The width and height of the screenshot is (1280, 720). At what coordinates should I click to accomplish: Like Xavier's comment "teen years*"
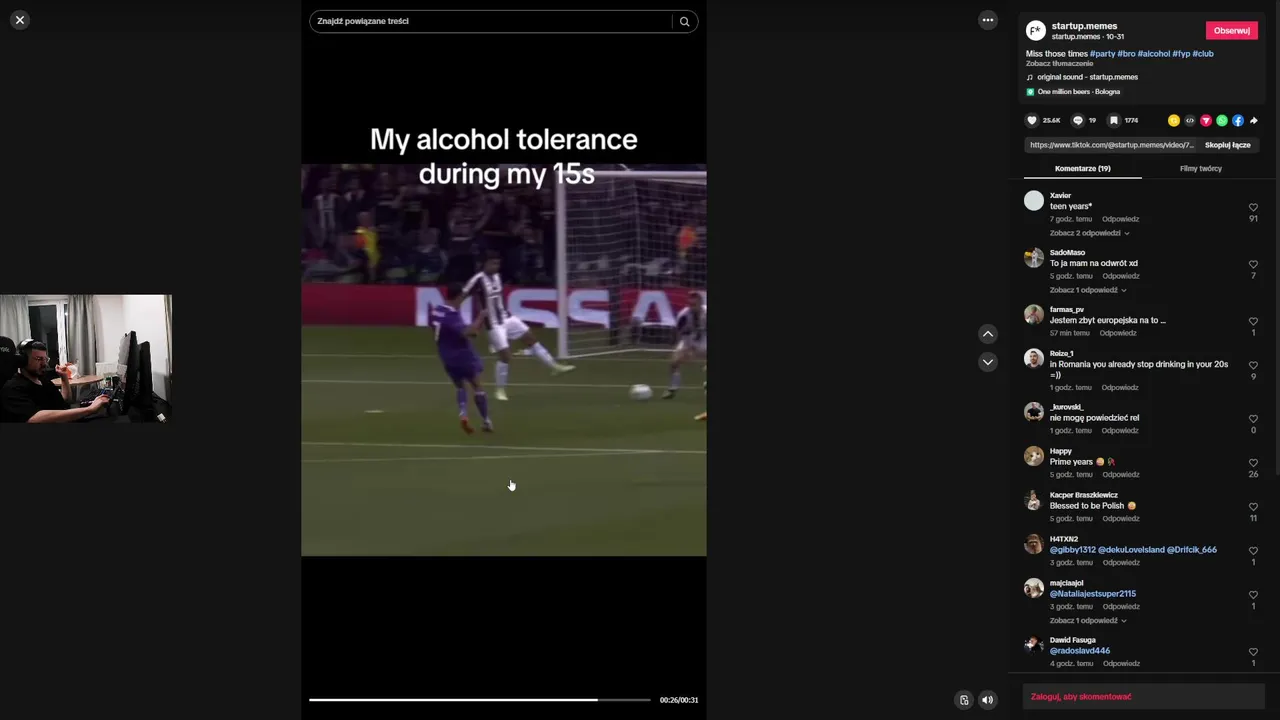(1253, 208)
